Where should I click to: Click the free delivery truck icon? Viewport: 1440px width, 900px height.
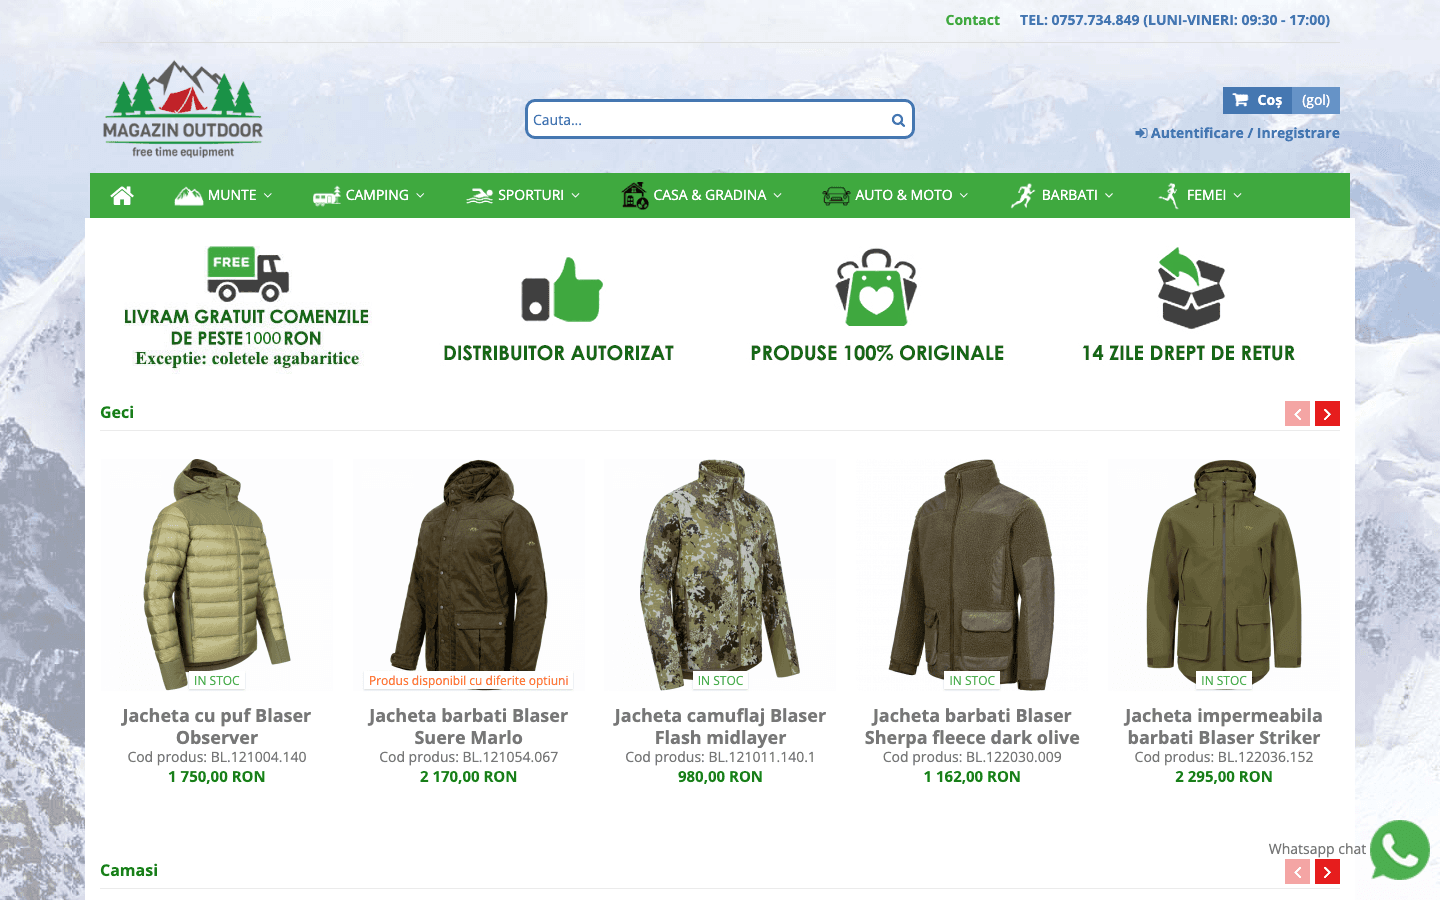pyautogui.click(x=248, y=274)
